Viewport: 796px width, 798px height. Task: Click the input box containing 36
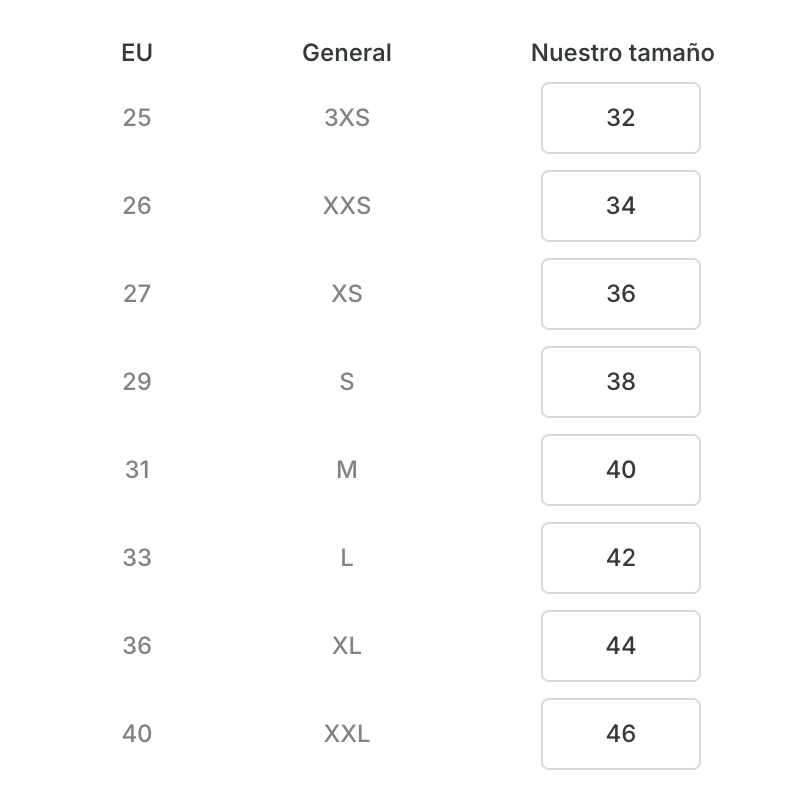(620, 294)
